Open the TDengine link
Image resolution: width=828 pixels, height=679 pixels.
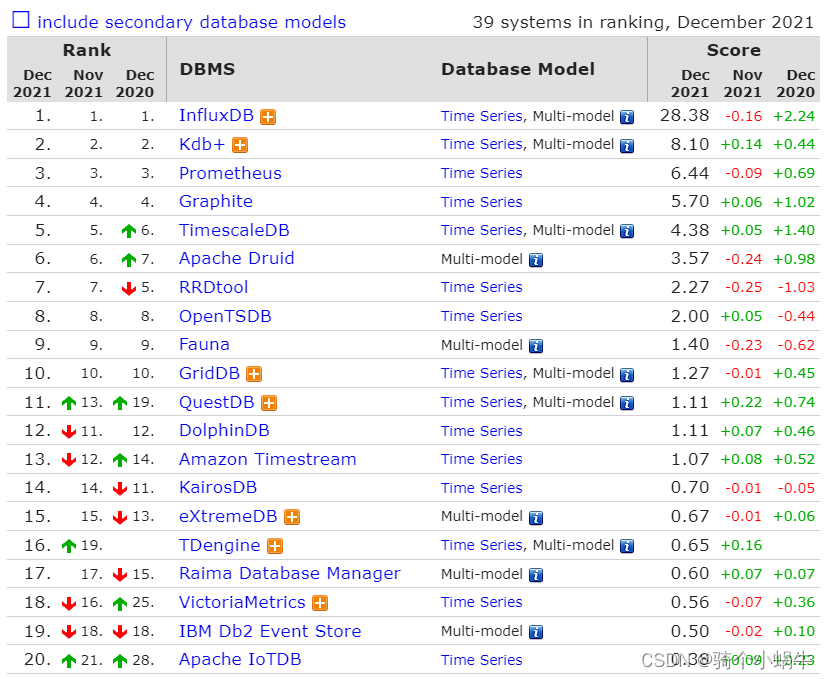(220, 545)
